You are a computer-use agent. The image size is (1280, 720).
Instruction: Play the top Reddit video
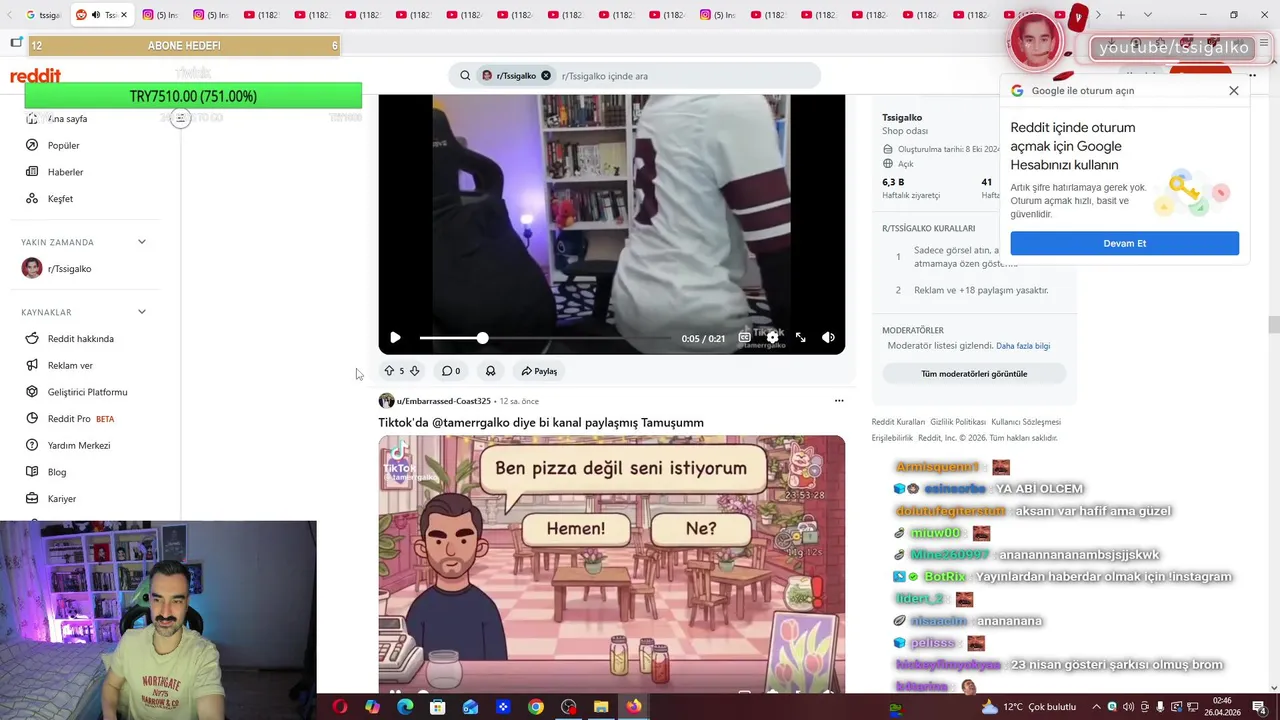395,338
